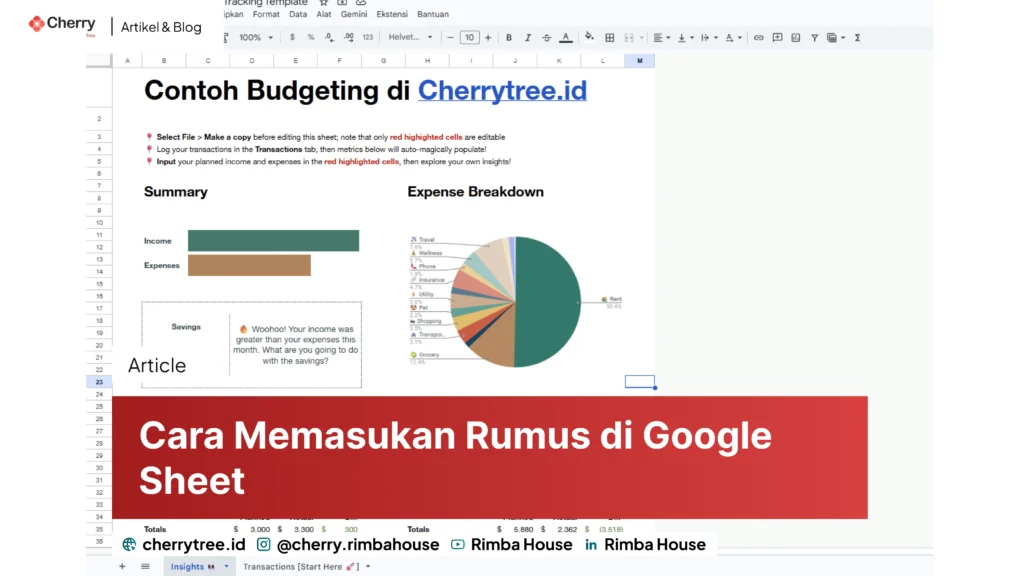Open the Helvet... font dropdown
This screenshot has height=576, width=1024.
click(x=410, y=37)
